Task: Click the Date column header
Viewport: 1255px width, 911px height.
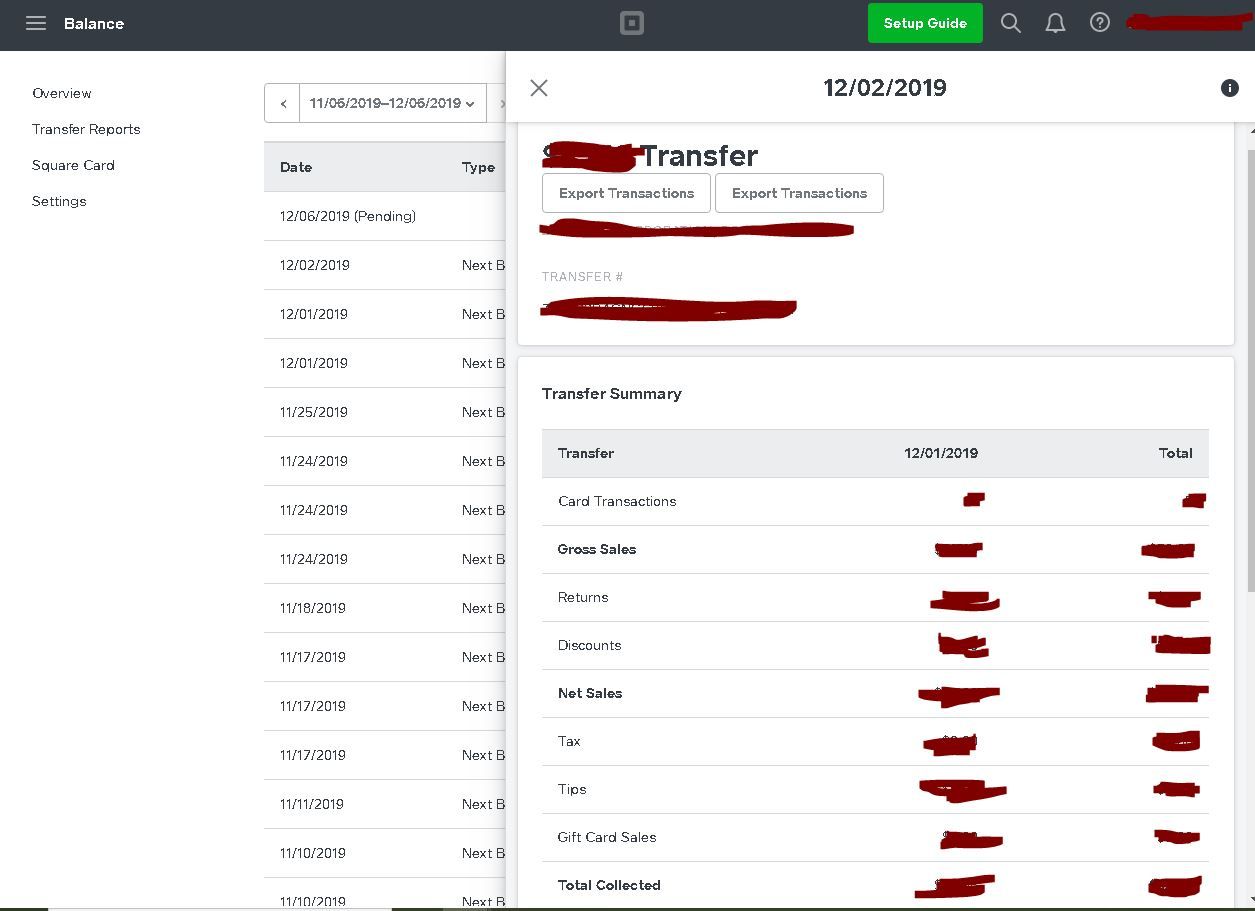Action: pos(296,167)
